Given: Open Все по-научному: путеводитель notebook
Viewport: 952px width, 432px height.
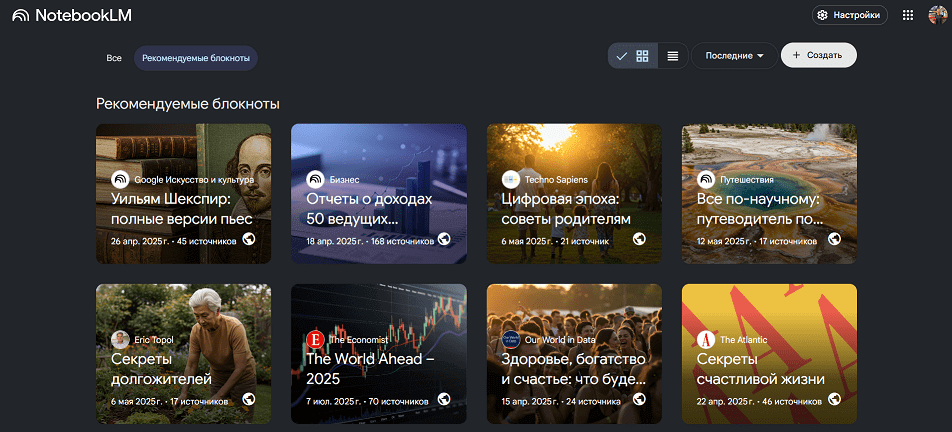Looking at the screenshot, I should (x=769, y=194).
